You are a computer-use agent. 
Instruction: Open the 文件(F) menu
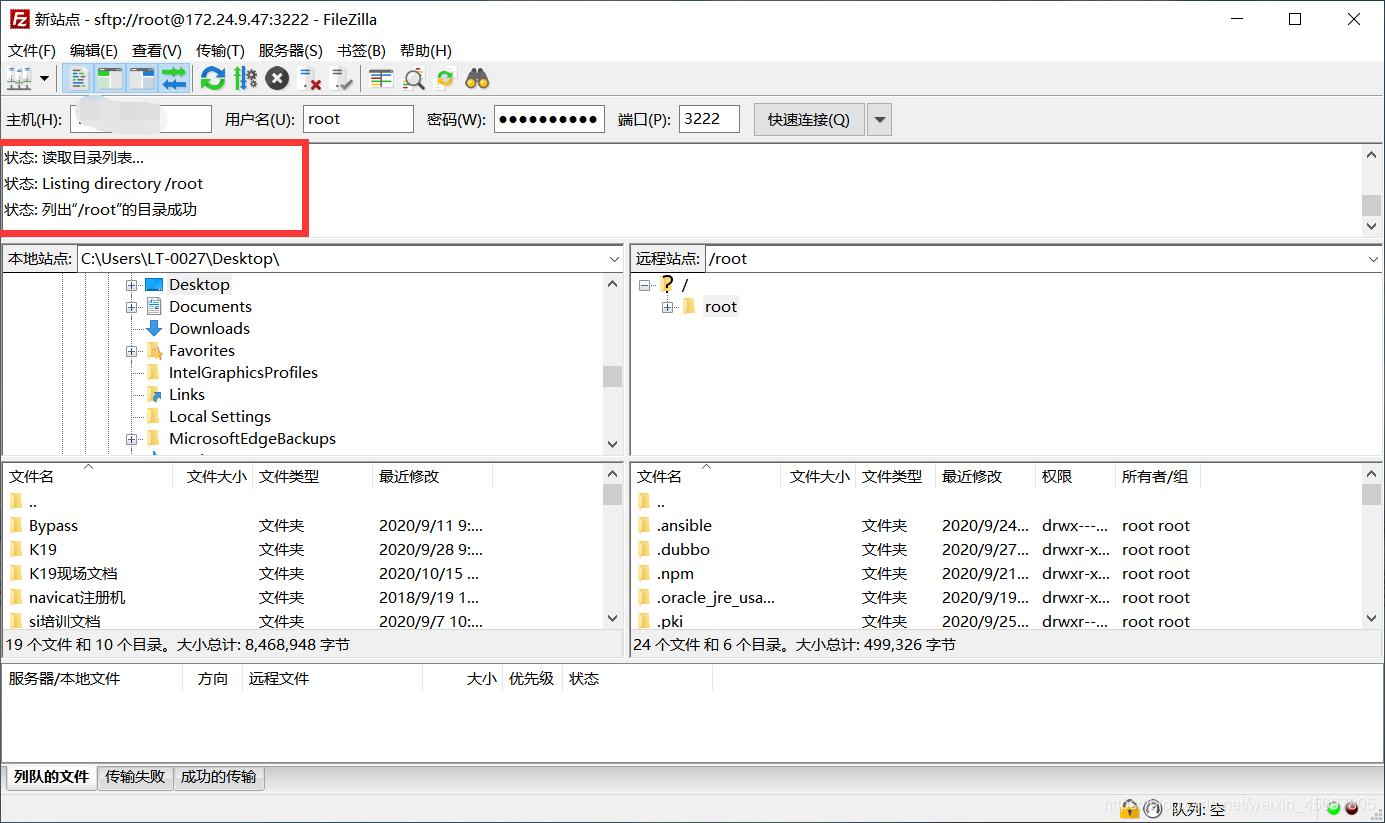pos(32,50)
